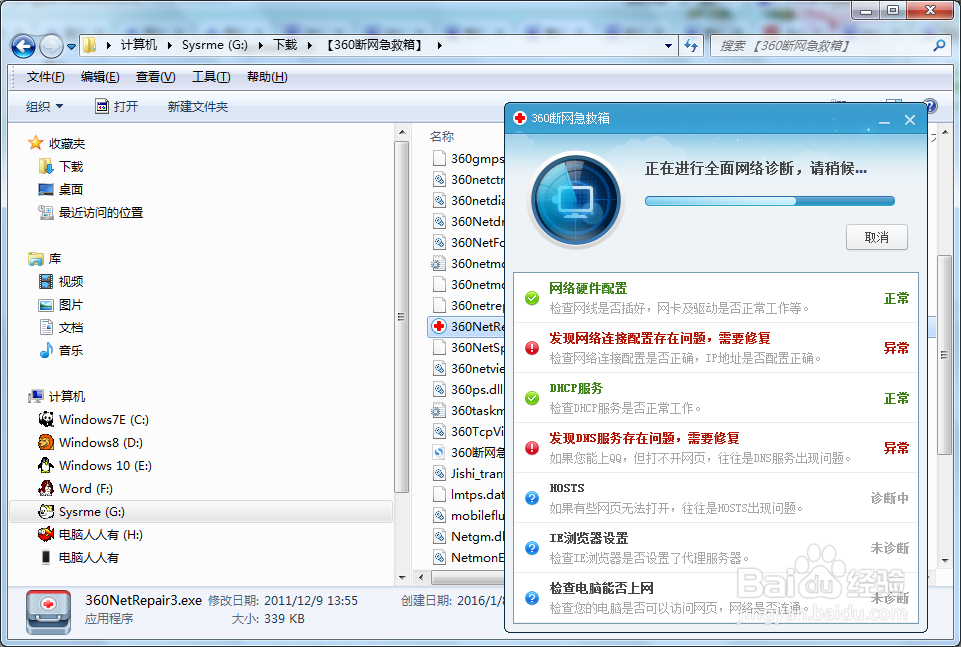Click the search magnifier in the search box
The height and width of the screenshot is (647, 961).
(x=939, y=45)
